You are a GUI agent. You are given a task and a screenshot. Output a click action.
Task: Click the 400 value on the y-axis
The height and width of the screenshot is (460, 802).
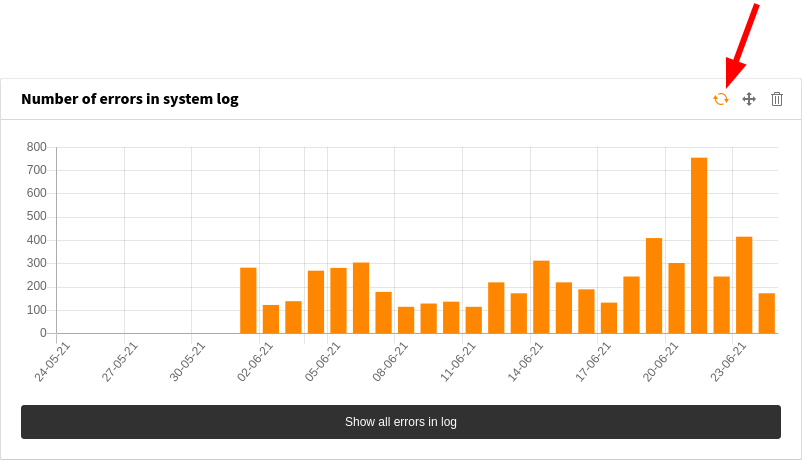coord(37,240)
